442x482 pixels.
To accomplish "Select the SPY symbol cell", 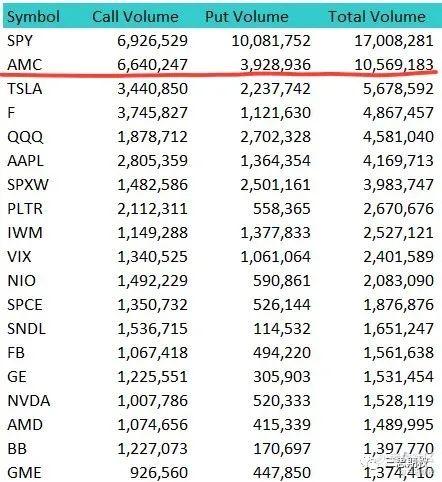I will coord(20,41).
